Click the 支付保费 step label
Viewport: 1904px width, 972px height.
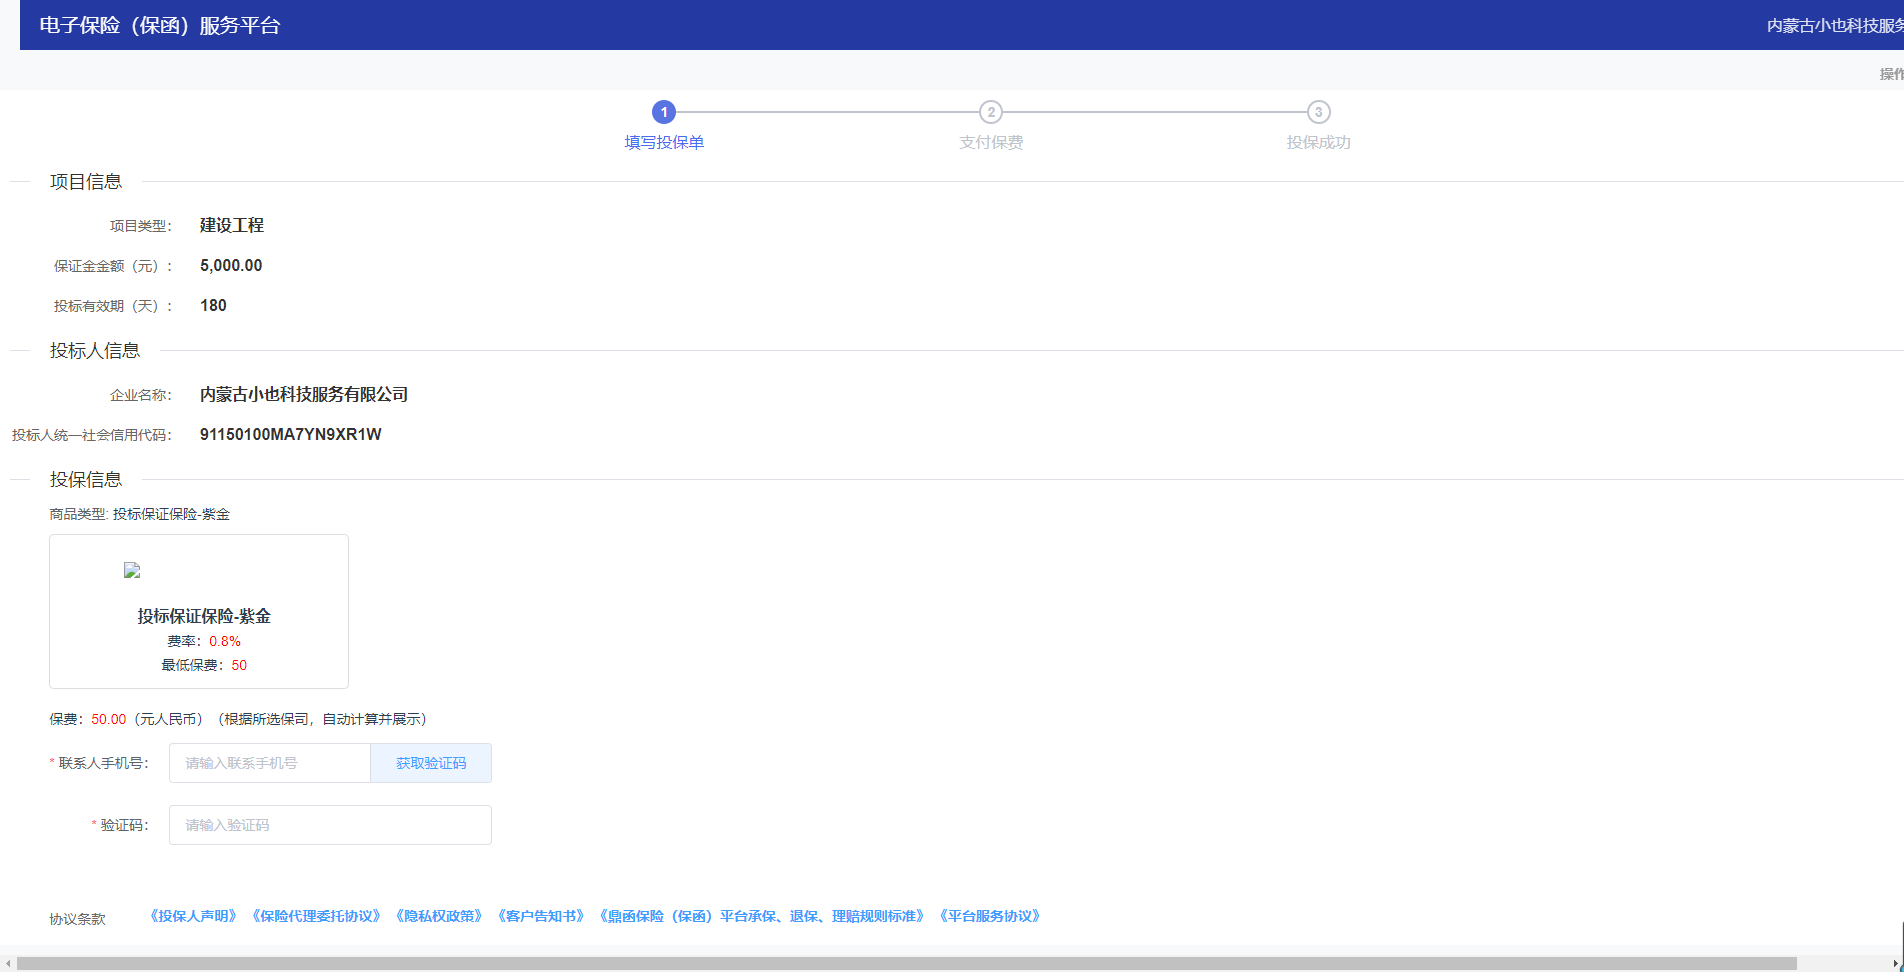991,143
